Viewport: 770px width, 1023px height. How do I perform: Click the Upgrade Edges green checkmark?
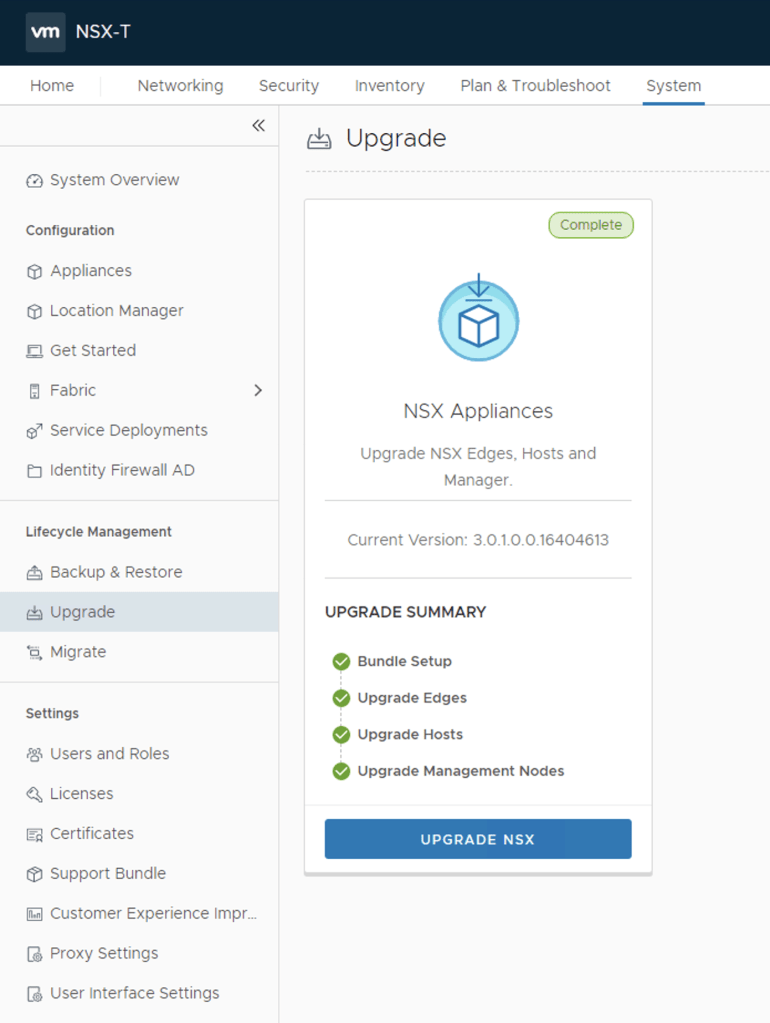[341, 698]
